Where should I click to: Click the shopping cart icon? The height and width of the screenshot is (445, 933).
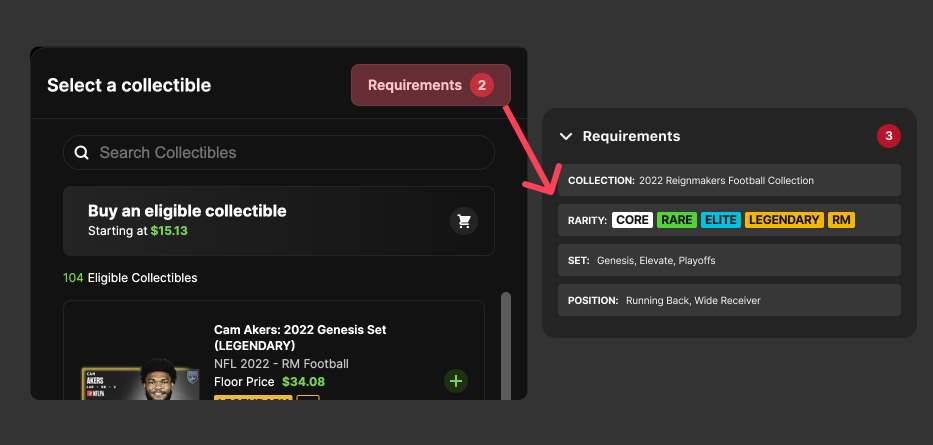pyautogui.click(x=464, y=221)
